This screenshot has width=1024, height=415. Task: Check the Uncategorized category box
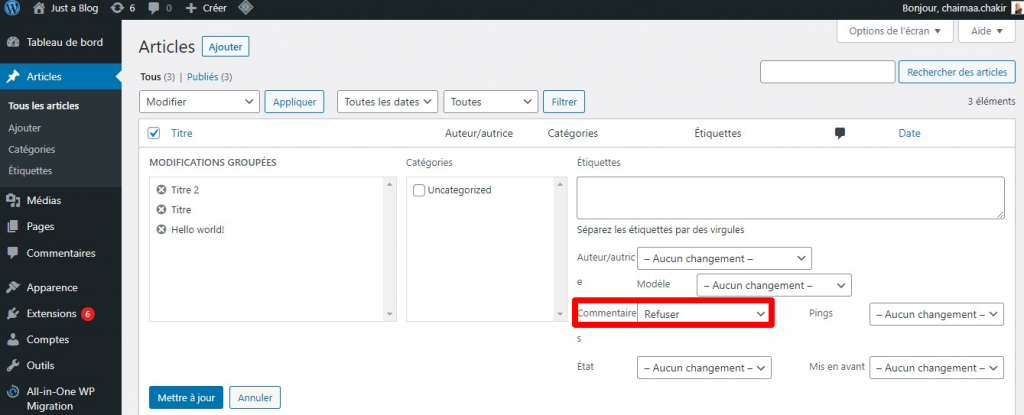(420, 190)
